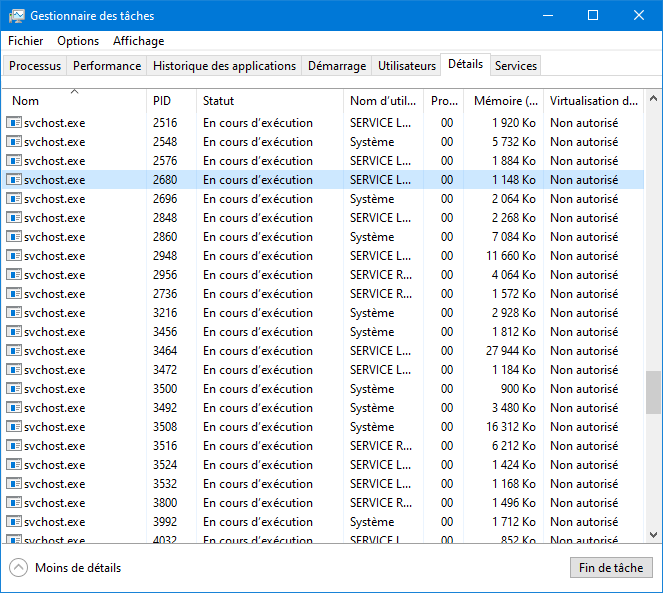This screenshot has height=593, width=663.
Task: Click the svchost.exe icon for PID 3500
Action: [14, 389]
